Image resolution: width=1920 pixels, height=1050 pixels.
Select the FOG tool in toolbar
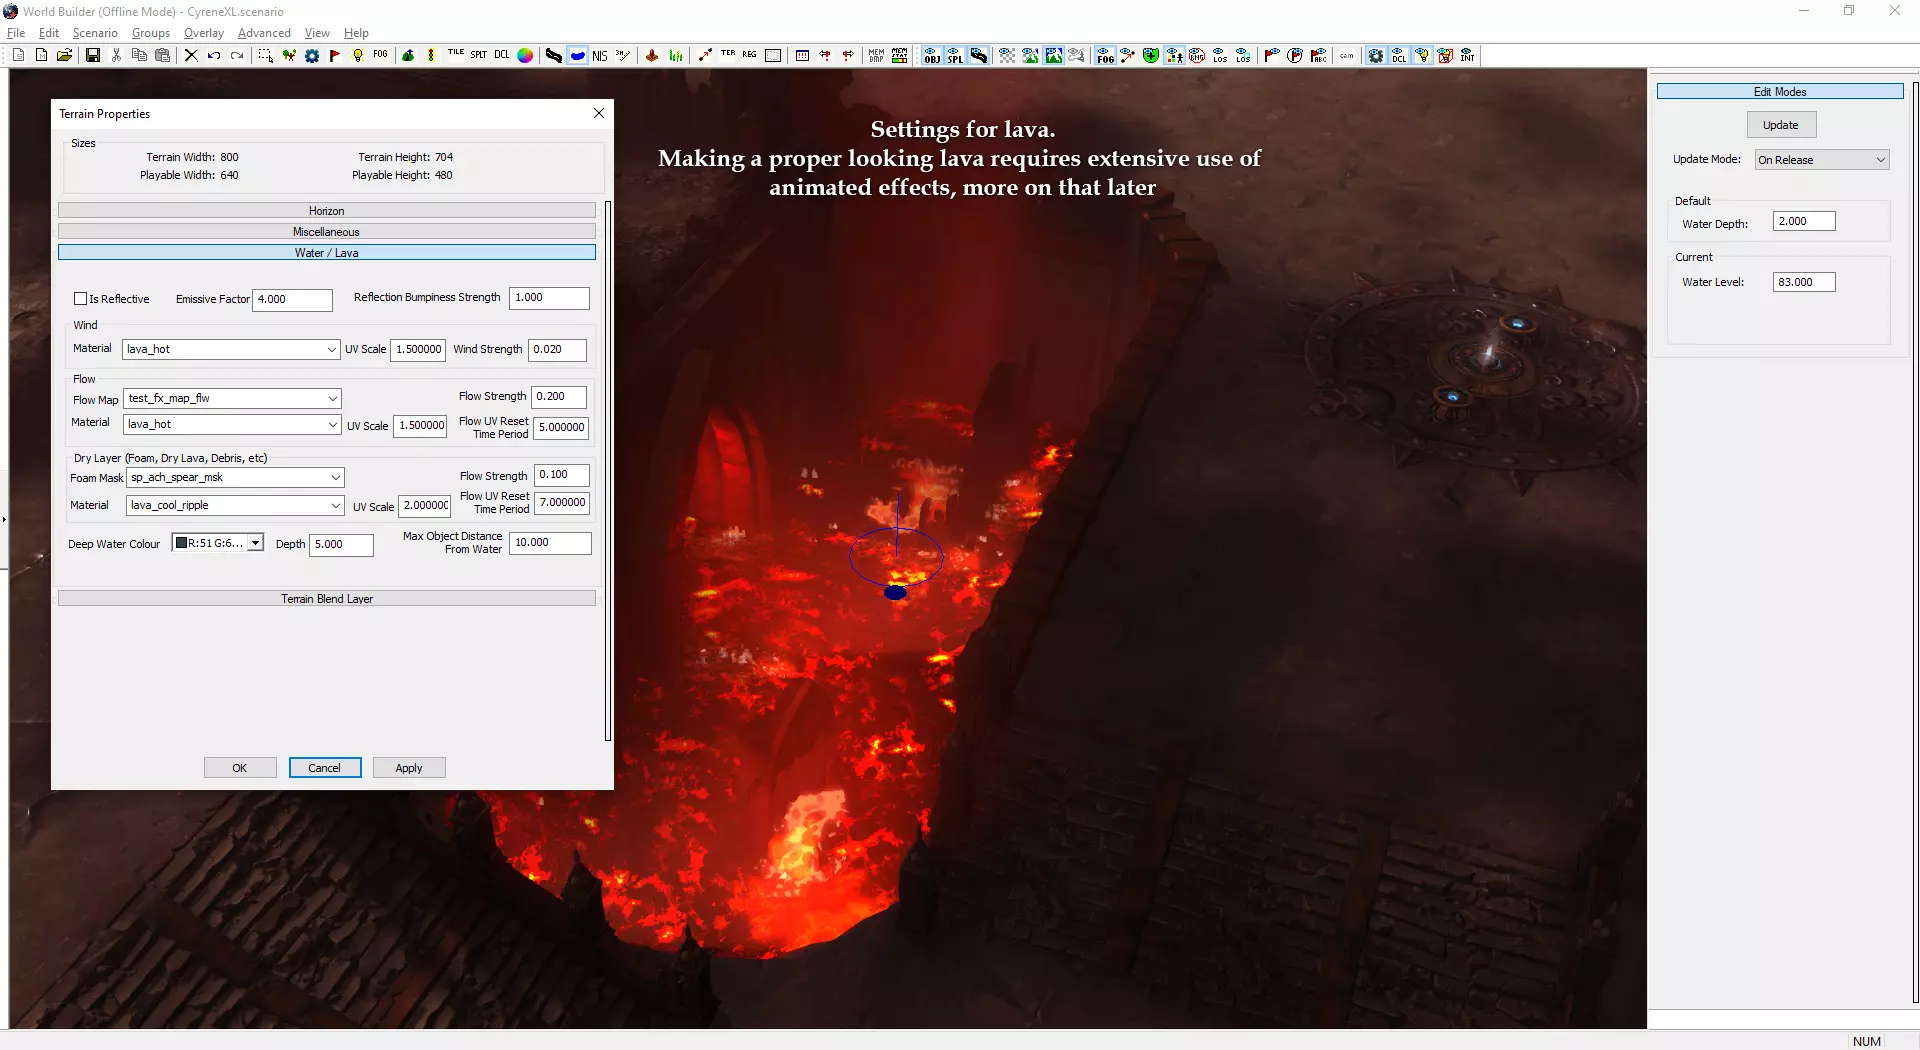pos(380,56)
